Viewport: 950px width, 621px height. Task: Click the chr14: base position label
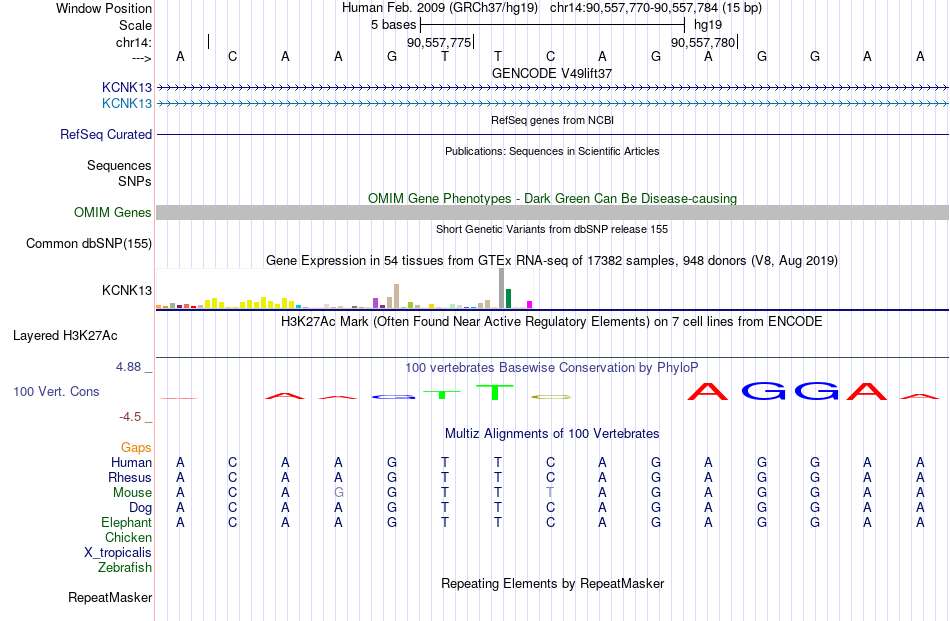[x=134, y=42]
